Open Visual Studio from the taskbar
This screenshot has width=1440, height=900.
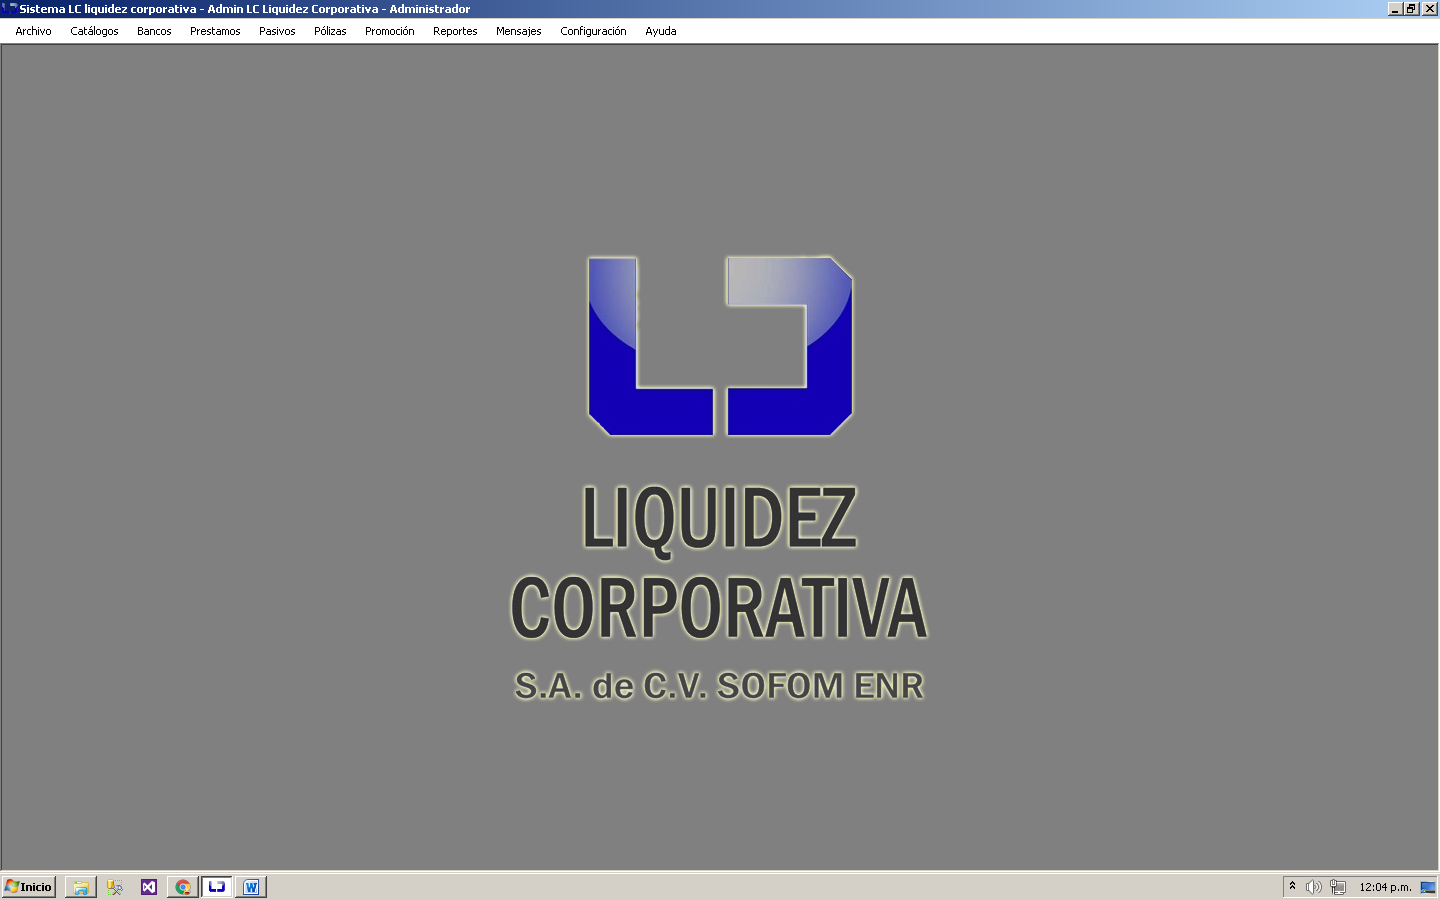[x=149, y=887]
